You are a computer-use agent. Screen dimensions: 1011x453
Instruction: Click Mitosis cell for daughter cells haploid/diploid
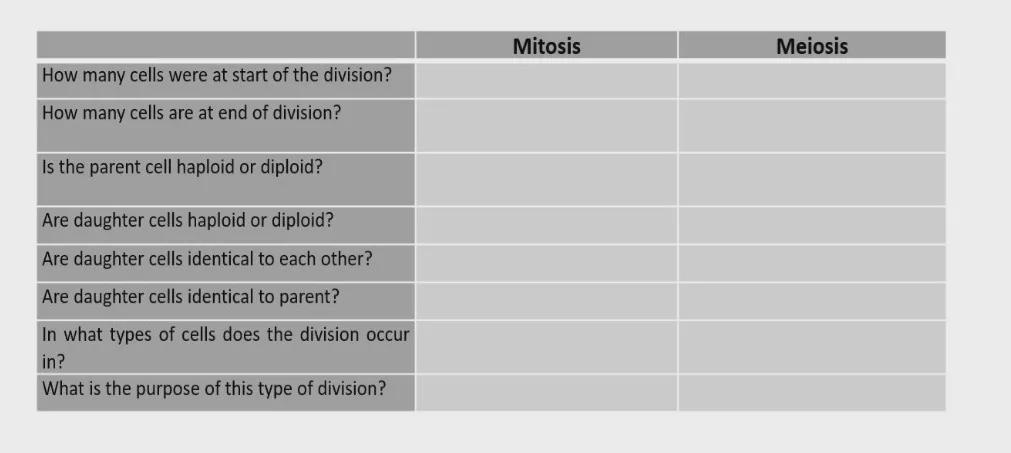click(x=546, y=225)
